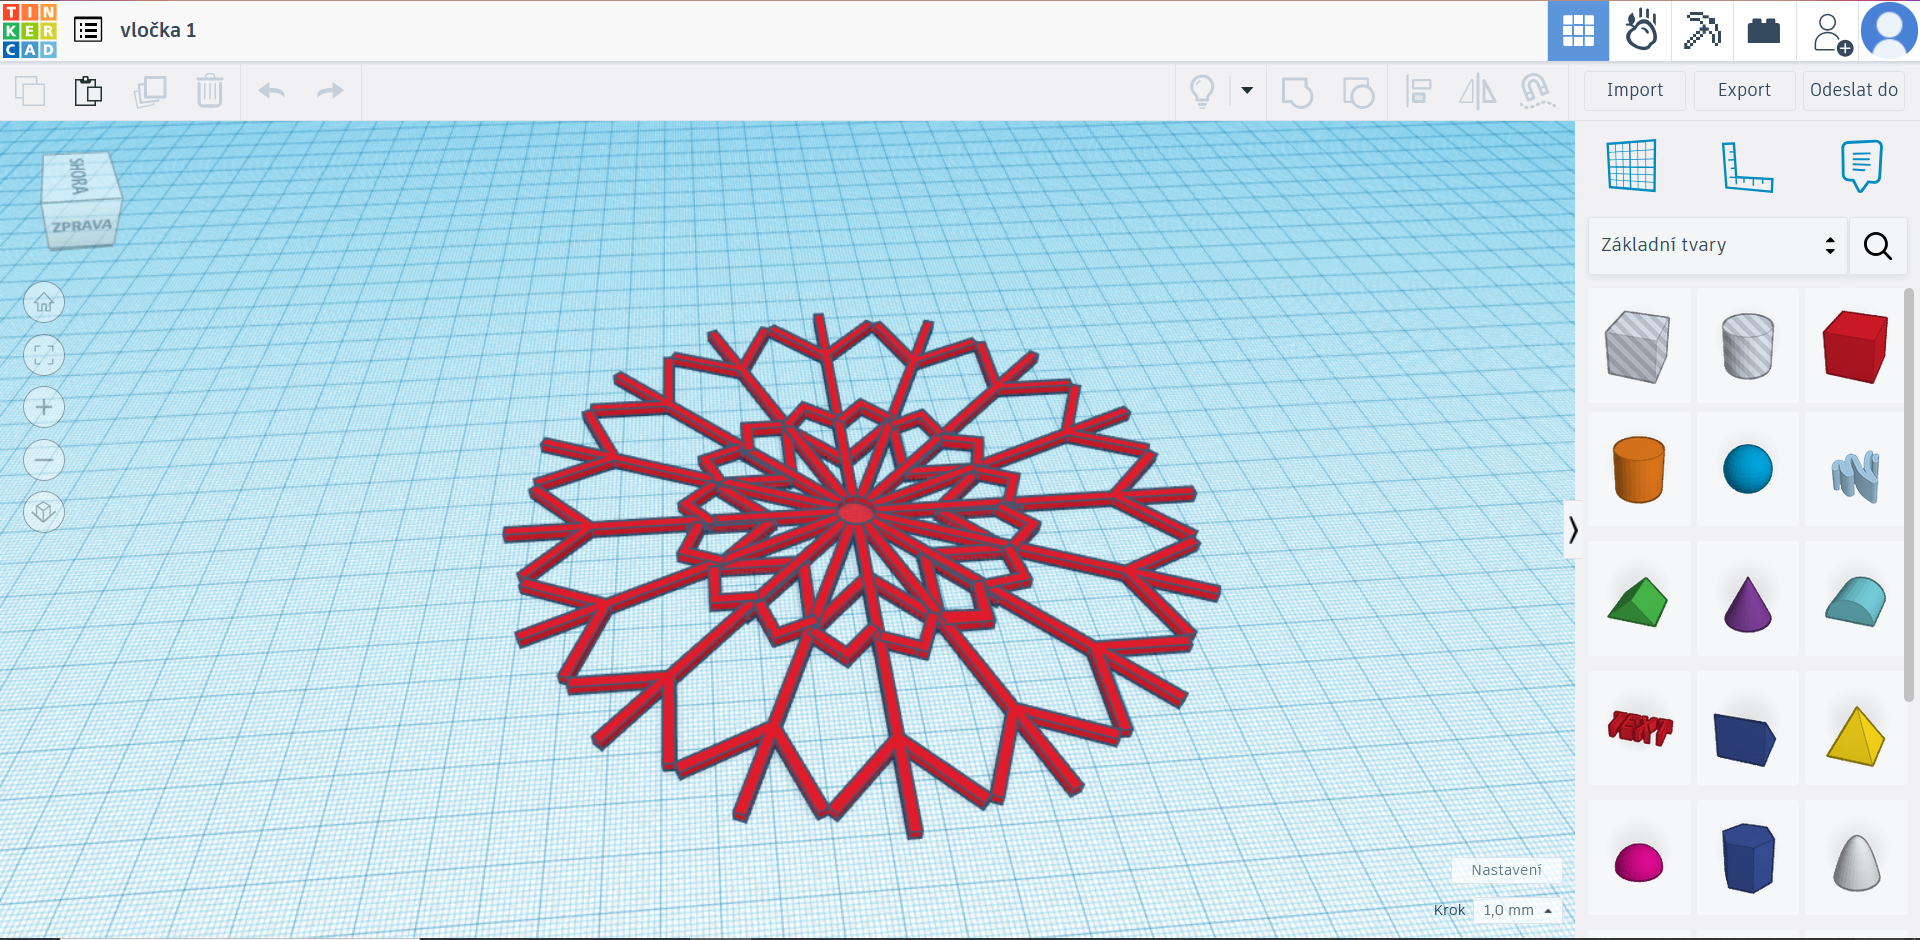This screenshot has height=940, width=1920.
Task: Open the designs list icon beside title
Action: [88, 30]
